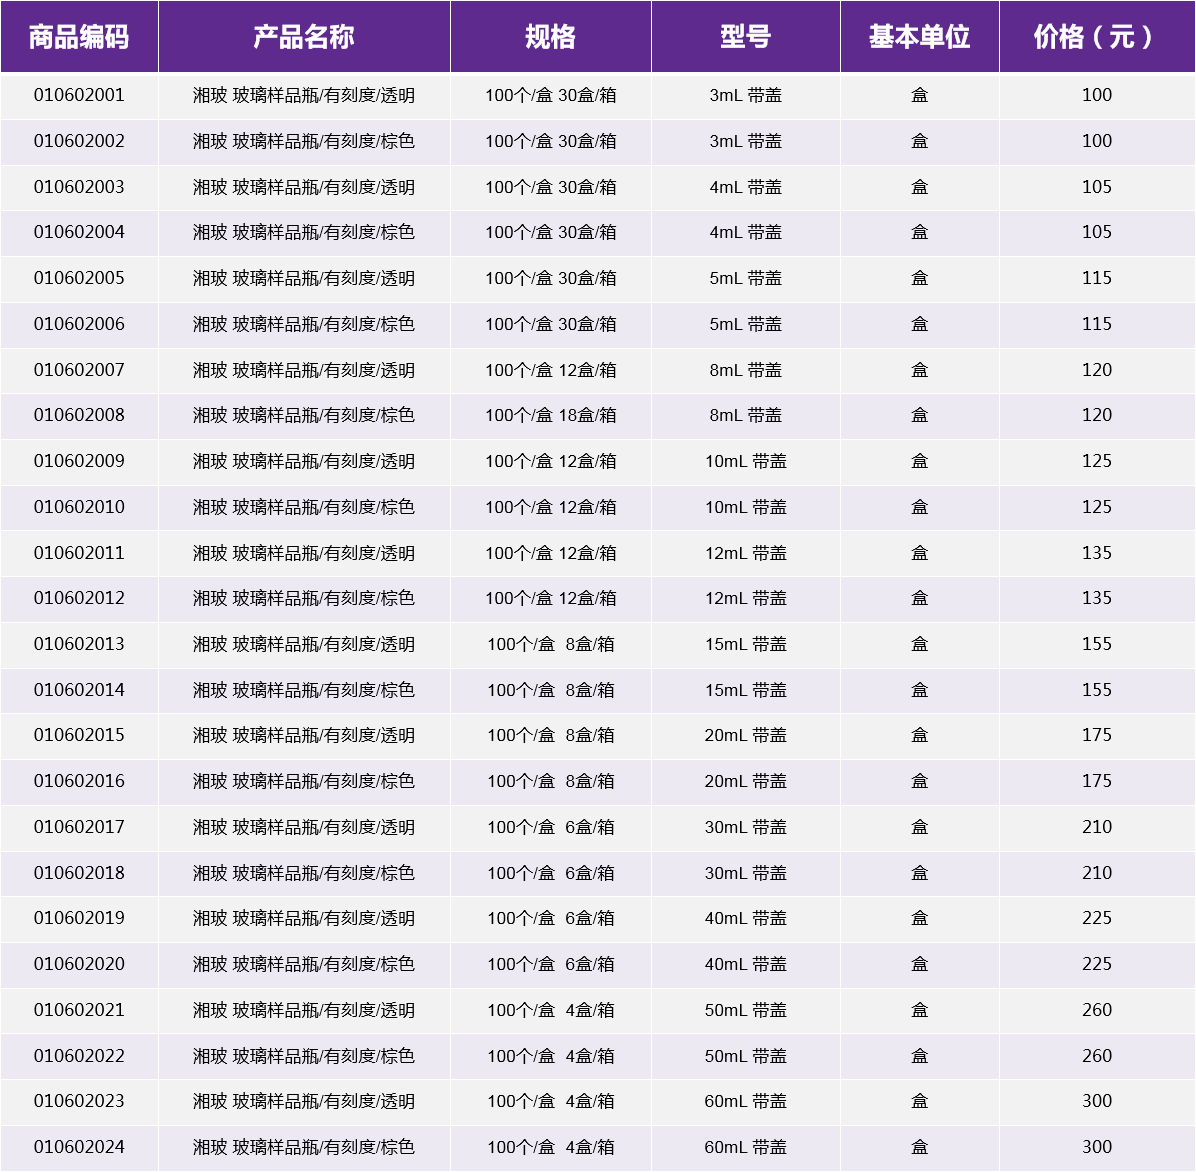
Task: Select product code 010602011
Action: [79, 553]
